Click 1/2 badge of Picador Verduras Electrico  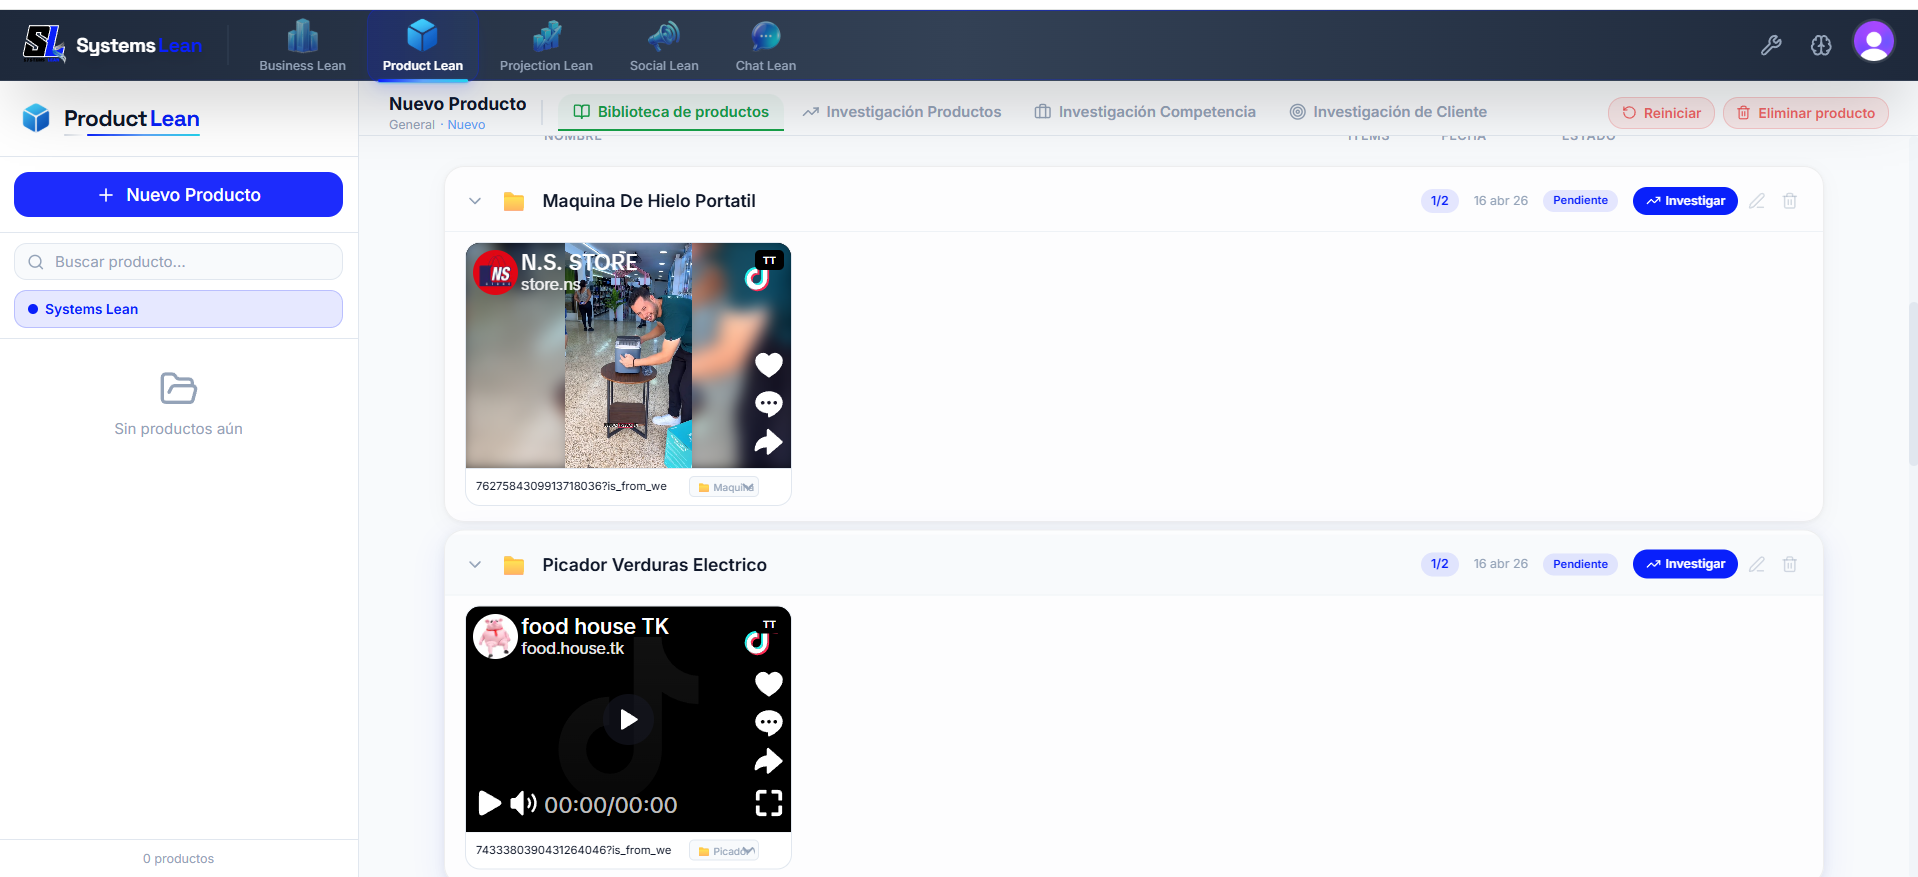(1439, 564)
